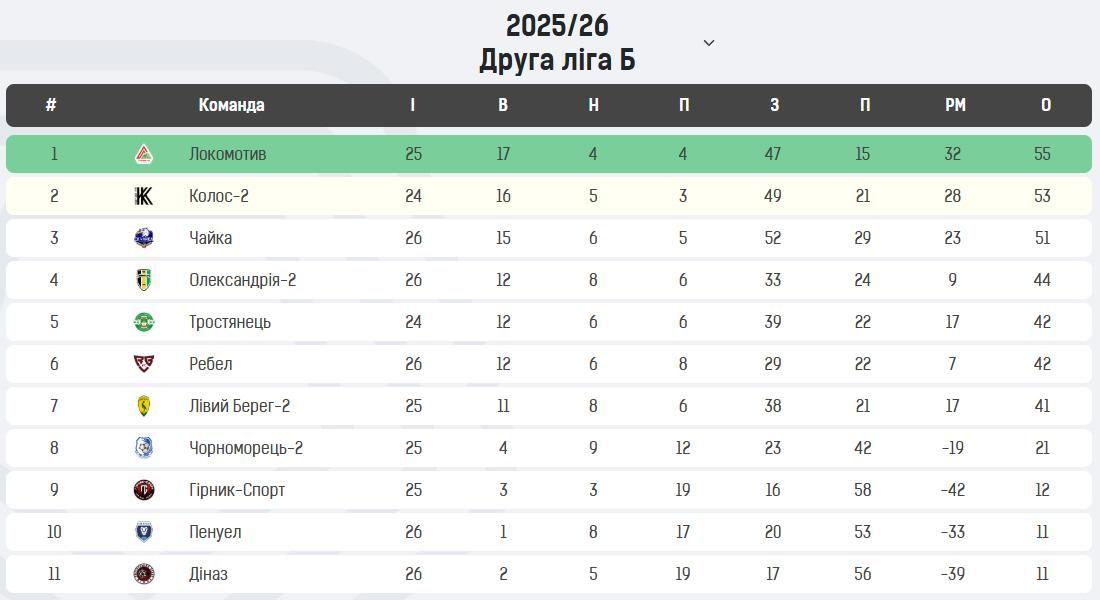Open the Локомотив team link
1100x600 pixels.
[227, 154]
